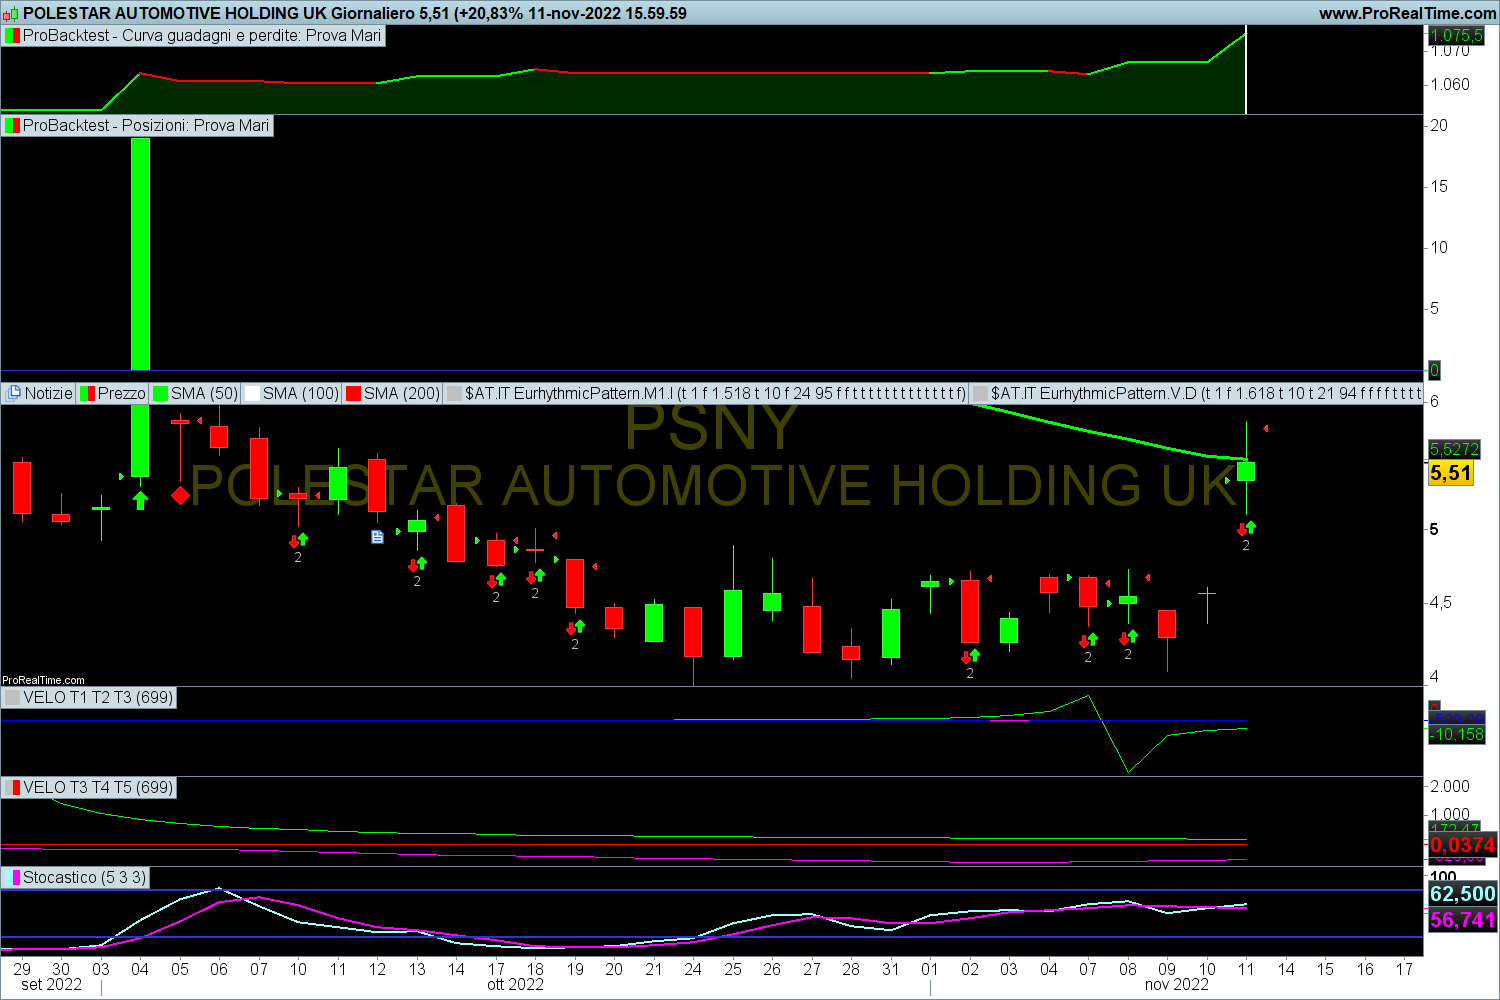This screenshot has width=1500, height=1000.
Task: Click the 'set 2022' month label on the time axis
Action: tap(52, 985)
